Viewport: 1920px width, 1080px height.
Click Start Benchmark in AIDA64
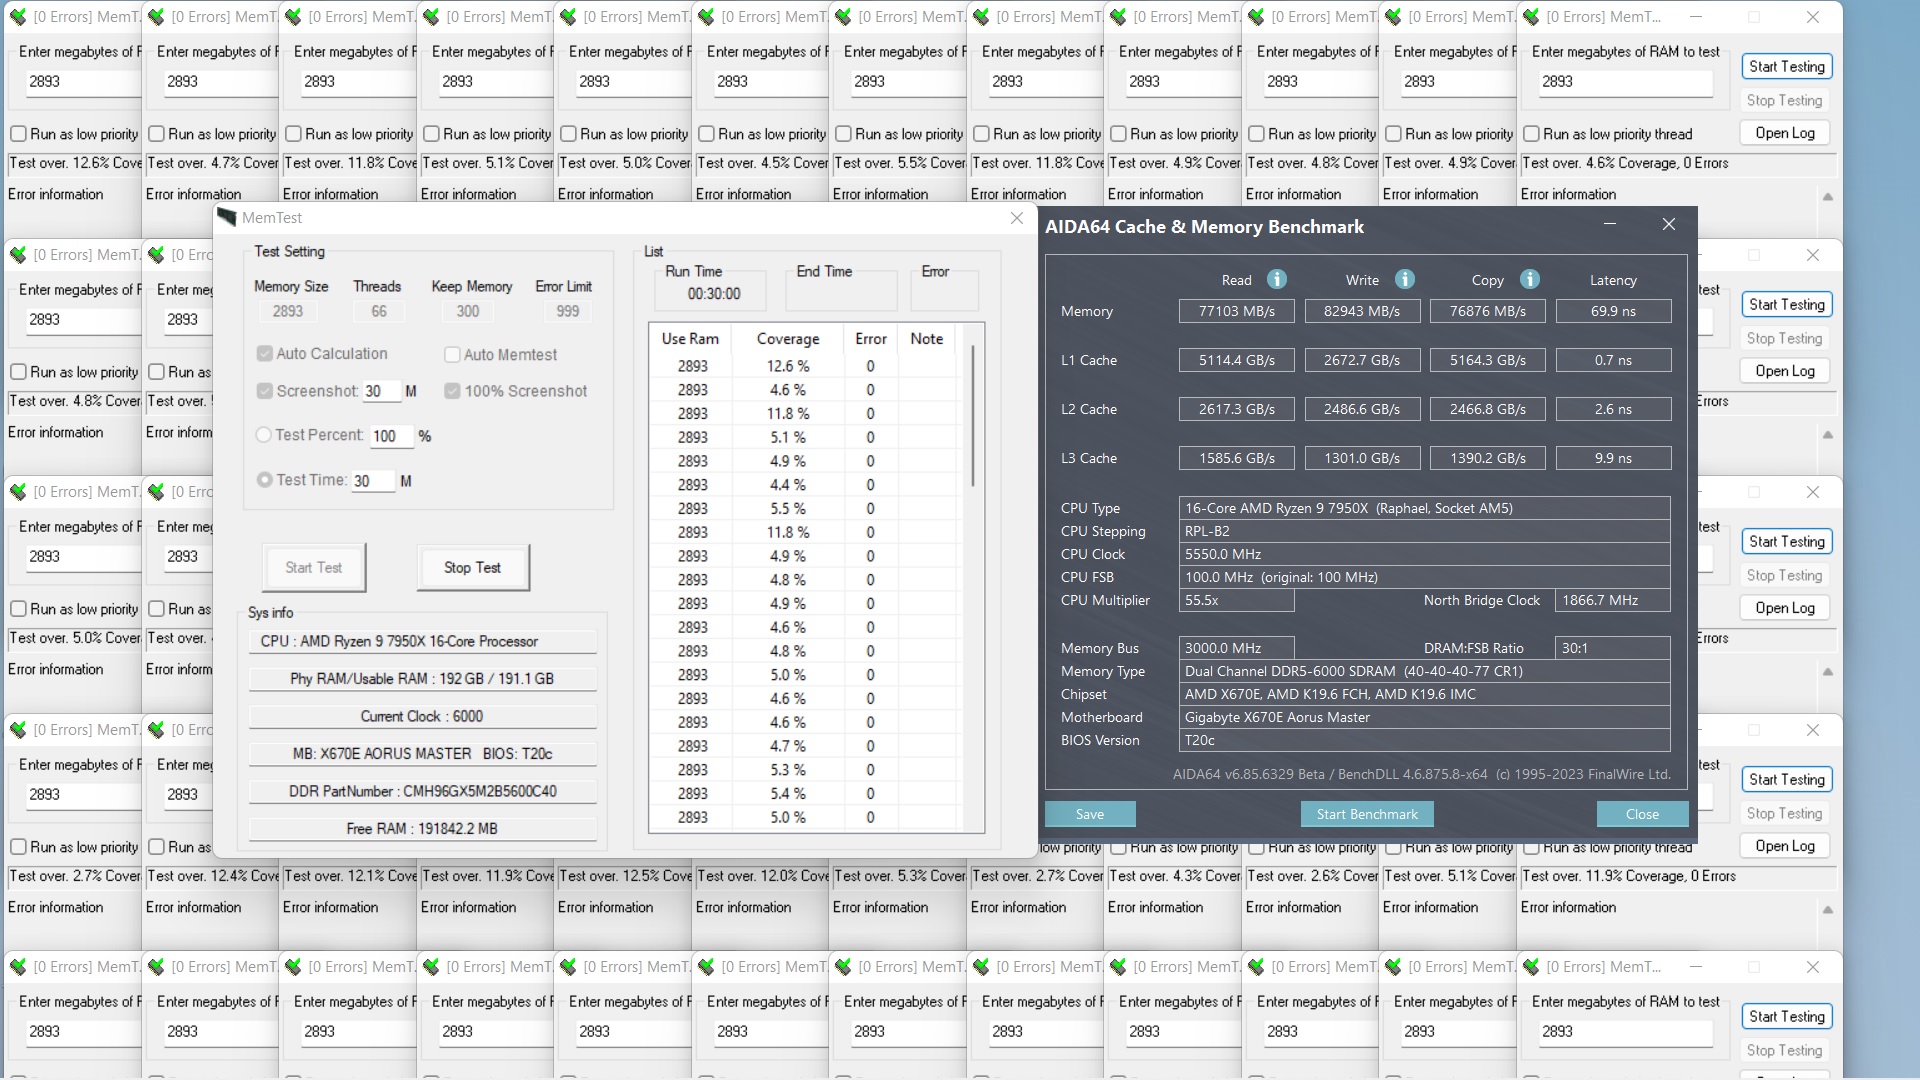click(1367, 814)
